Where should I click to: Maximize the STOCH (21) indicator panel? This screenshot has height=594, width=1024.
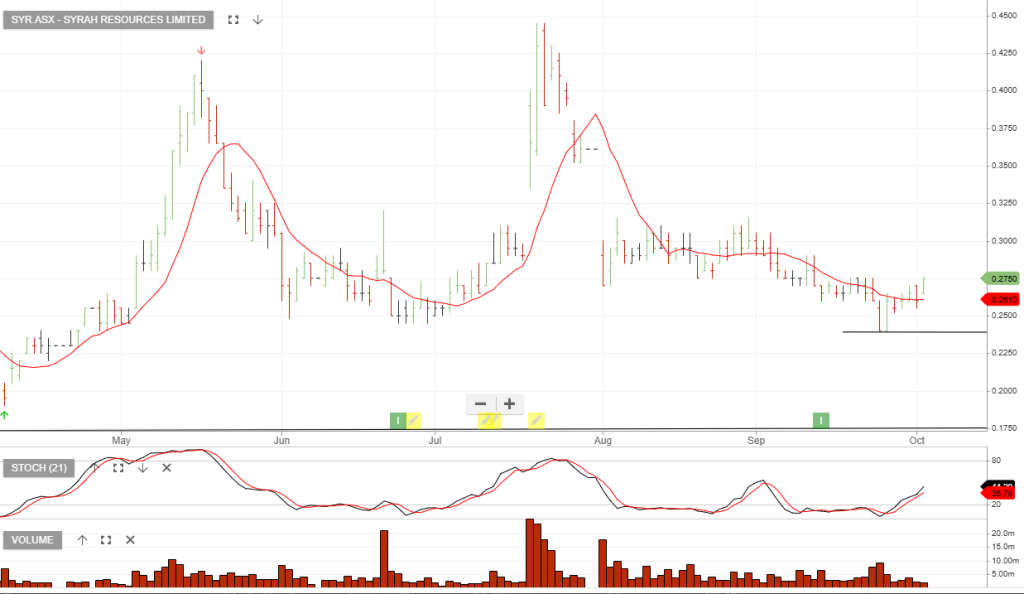pos(118,467)
